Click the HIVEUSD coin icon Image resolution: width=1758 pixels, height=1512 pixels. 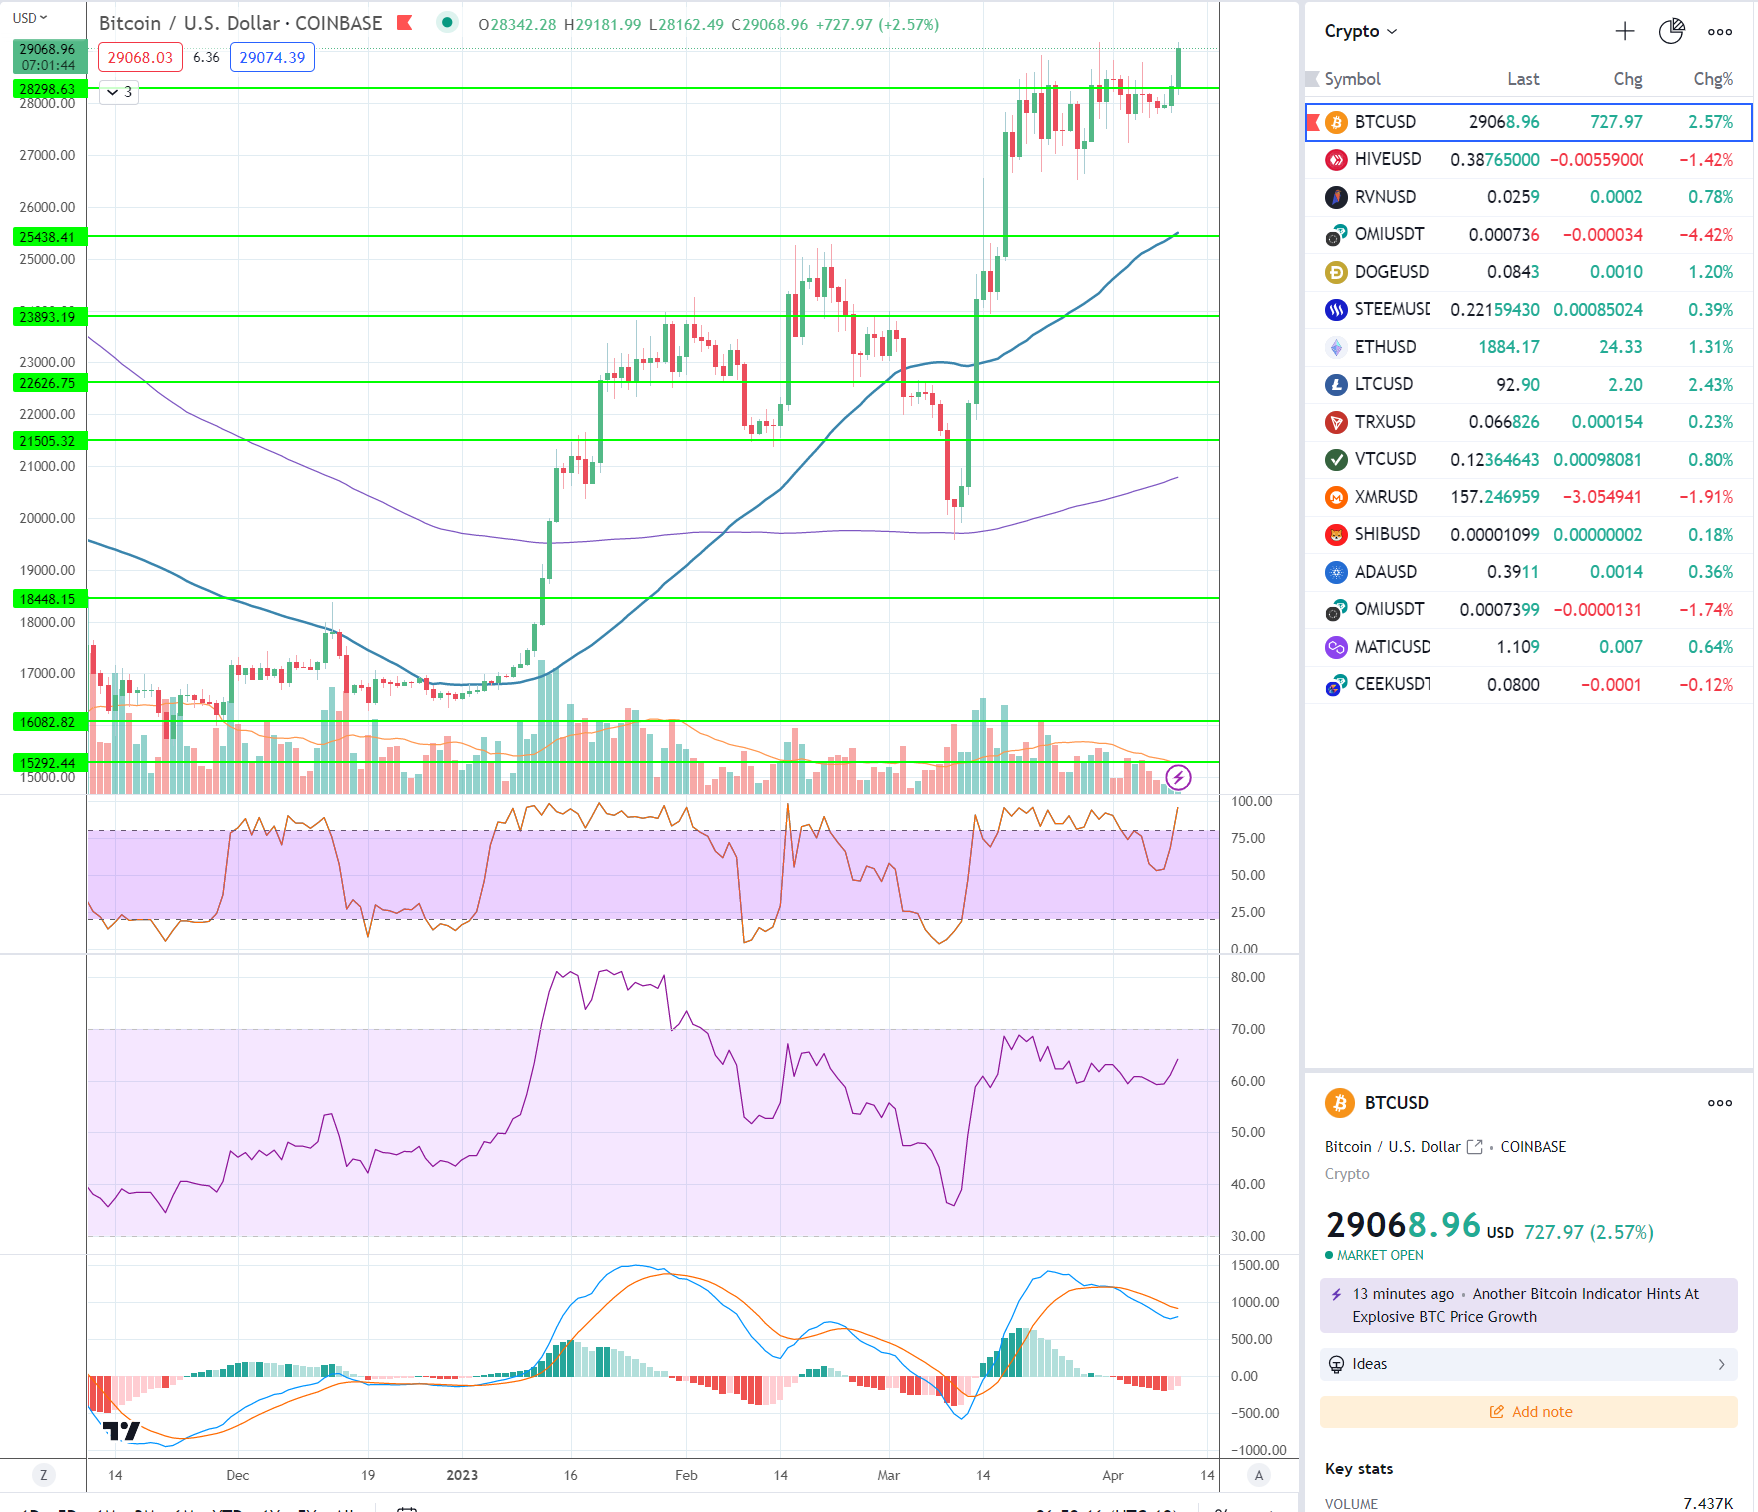point(1336,160)
